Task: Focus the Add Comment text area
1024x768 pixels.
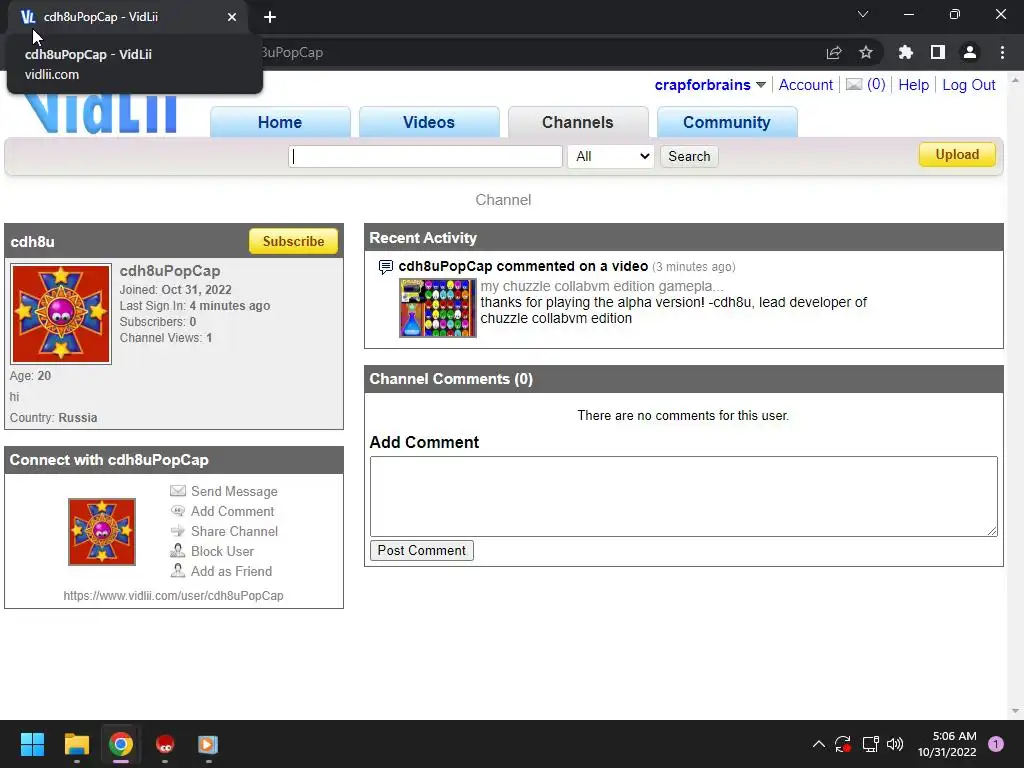Action: tap(684, 496)
